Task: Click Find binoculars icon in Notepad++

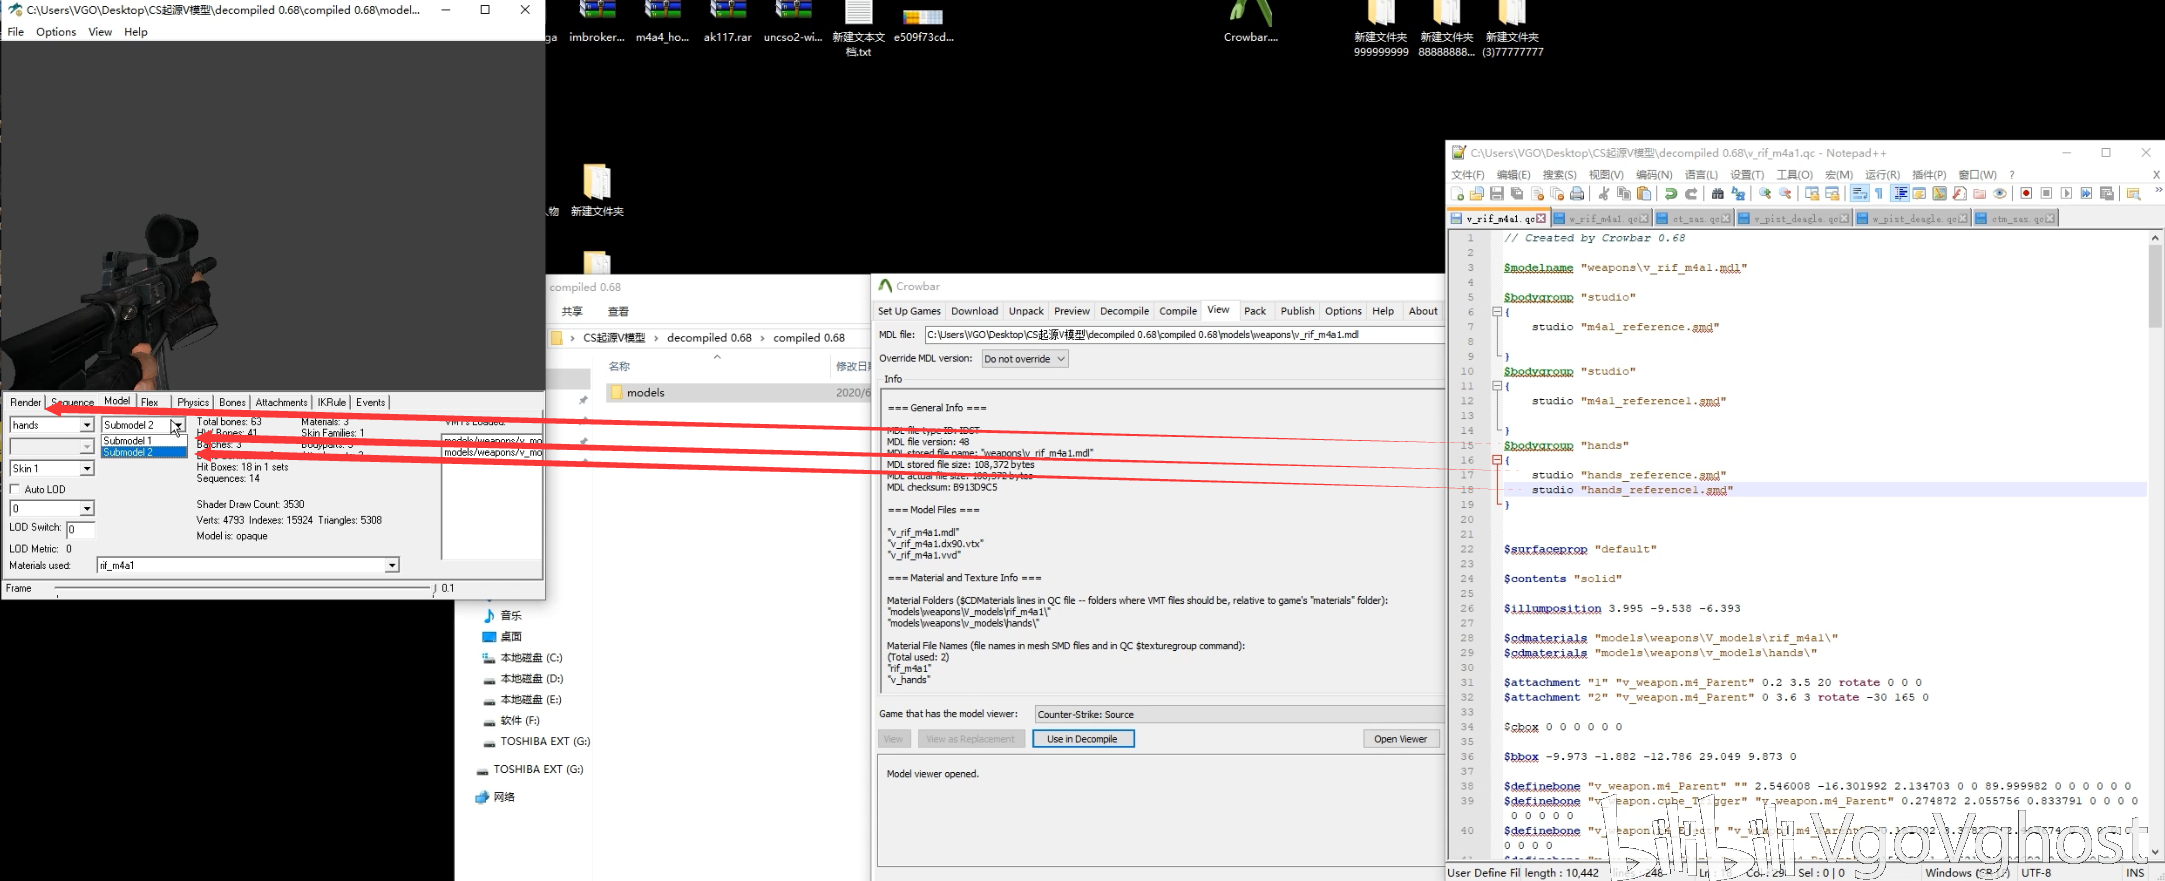Action: [x=1718, y=194]
